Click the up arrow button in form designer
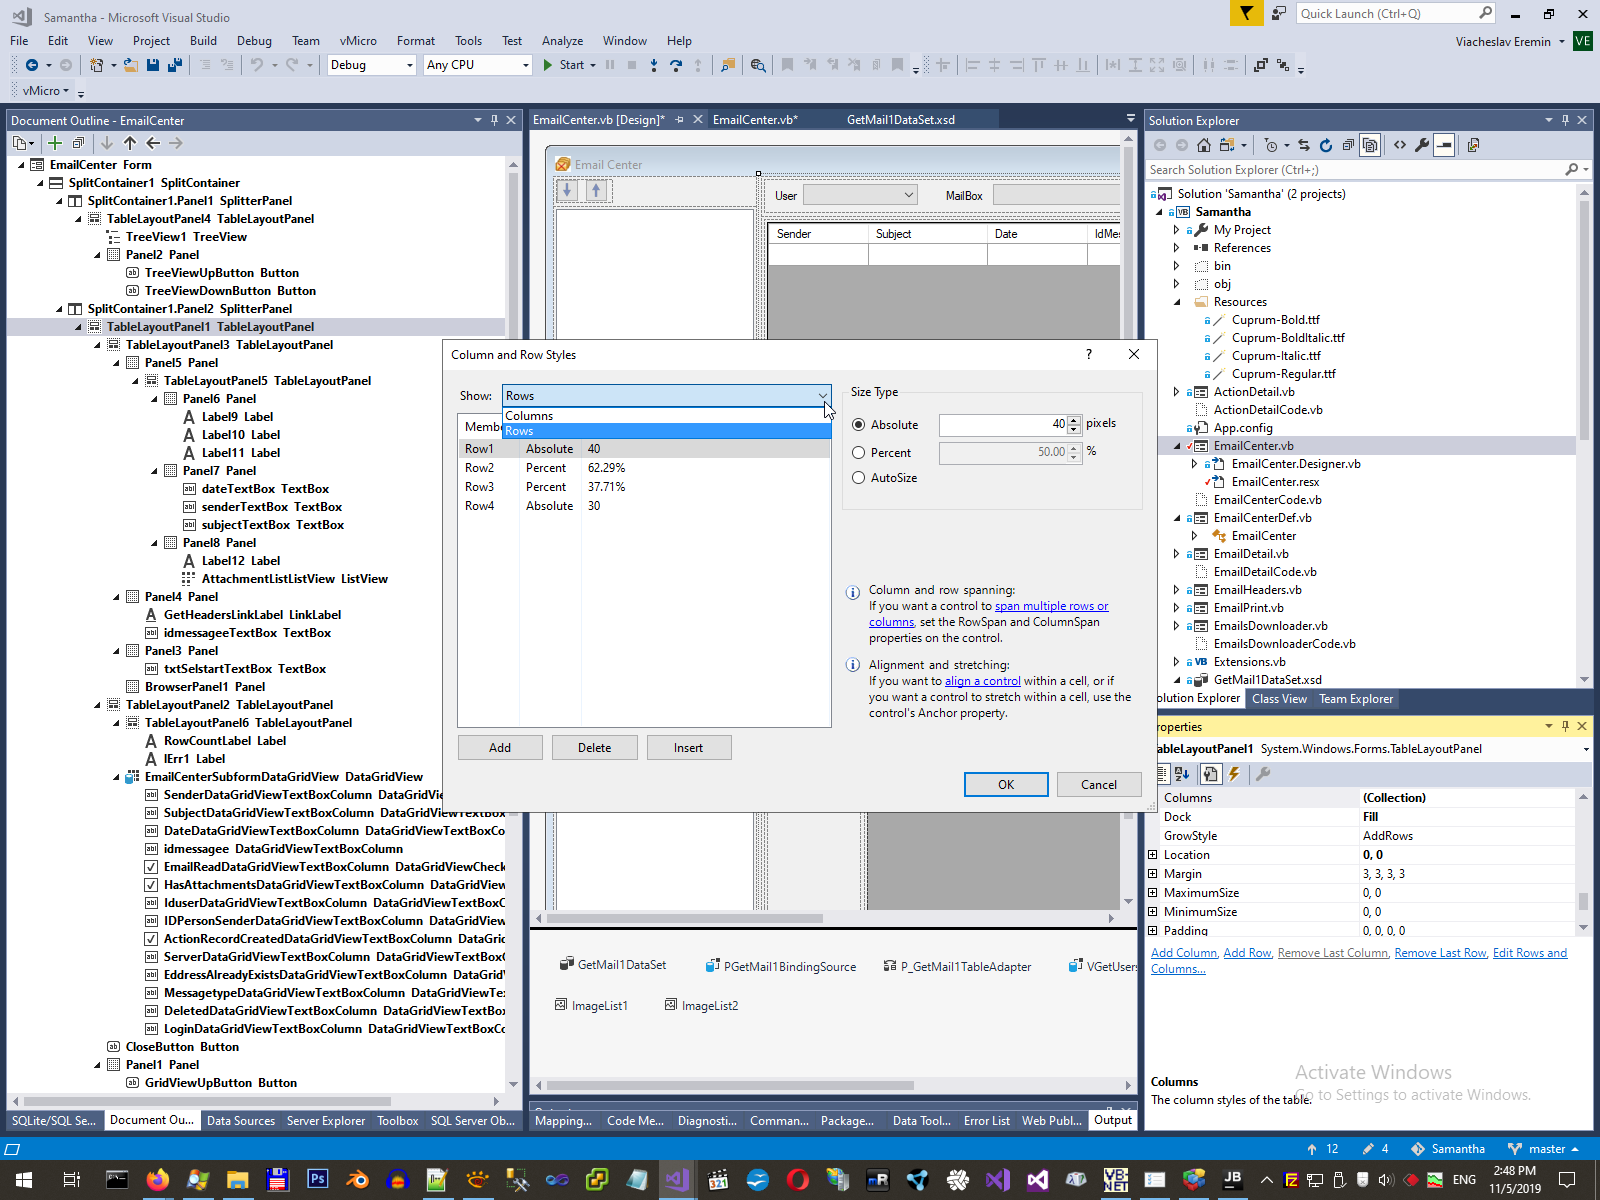Image resolution: width=1600 pixels, height=1200 pixels. (x=596, y=190)
